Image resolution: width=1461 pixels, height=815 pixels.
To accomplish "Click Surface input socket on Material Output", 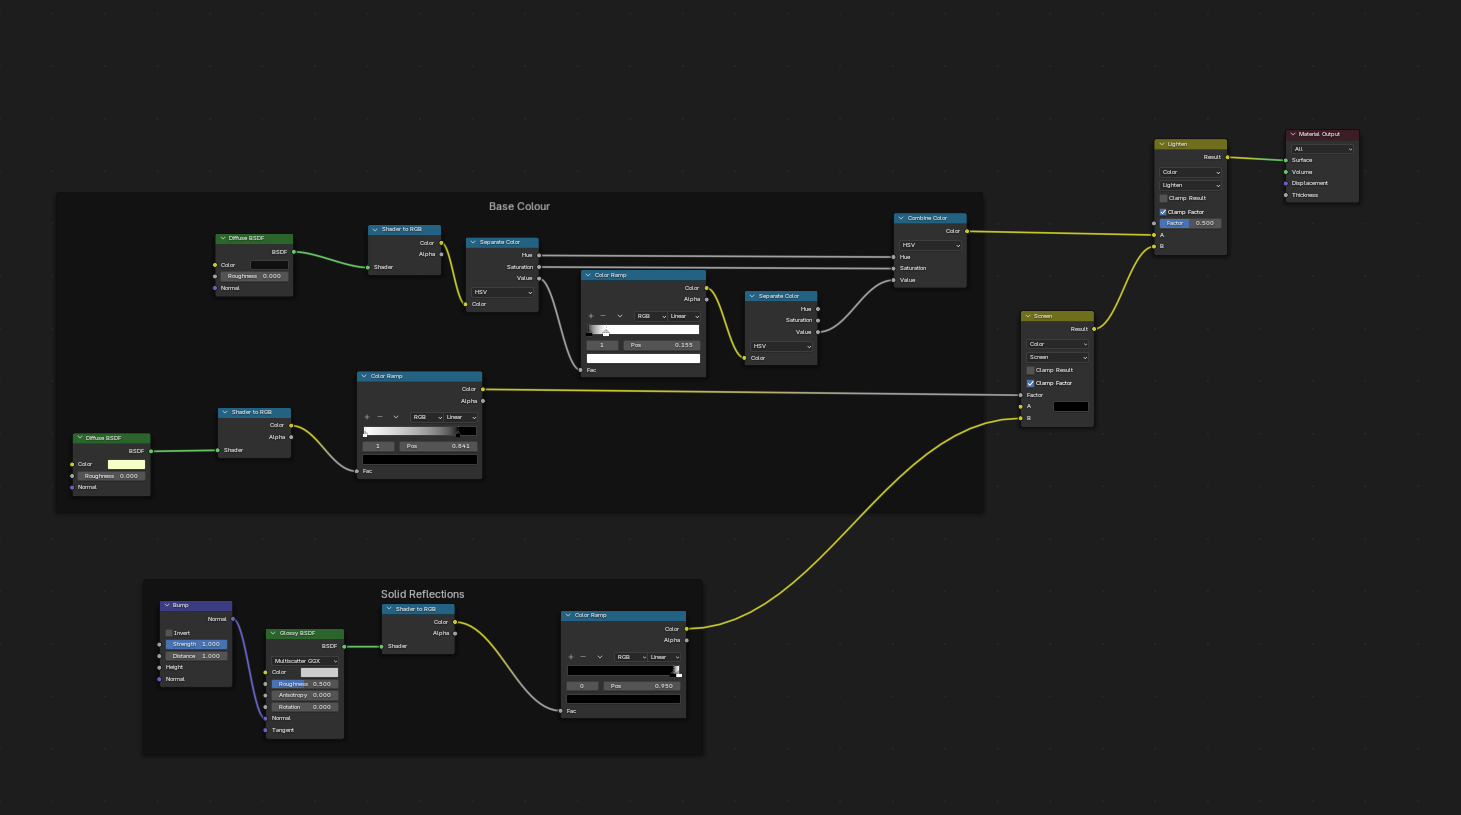I will click(x=1286, y=160).
